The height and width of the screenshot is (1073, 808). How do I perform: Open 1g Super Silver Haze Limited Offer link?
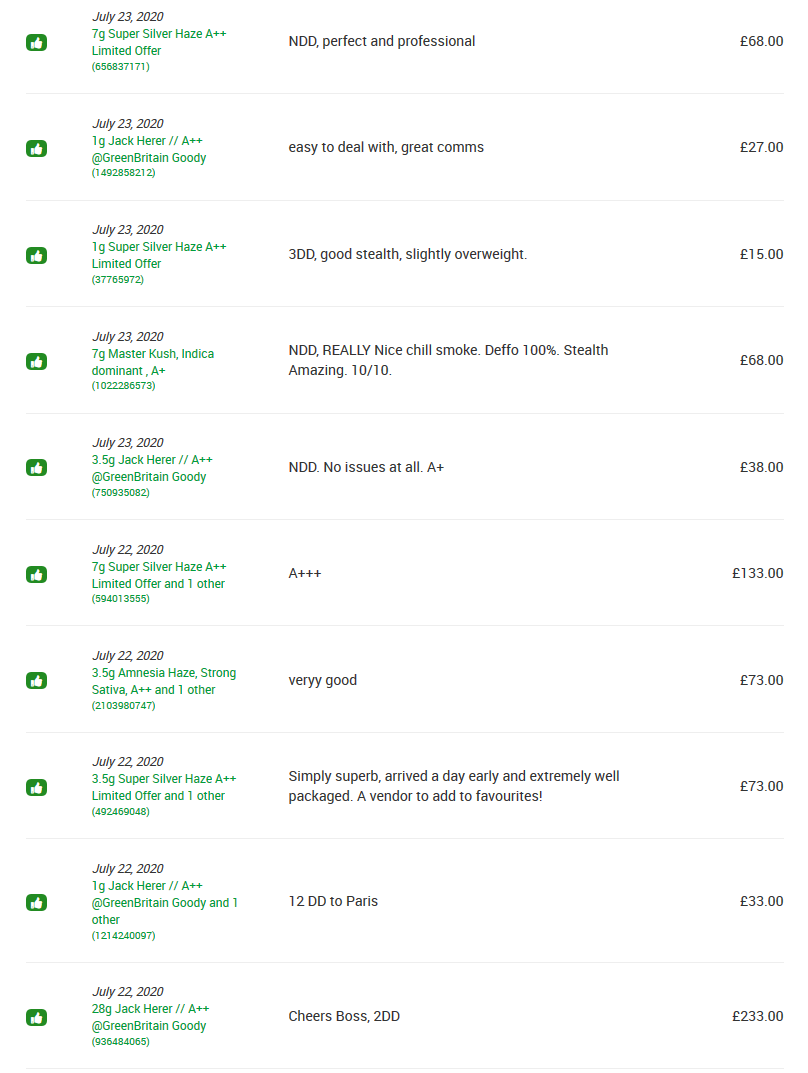(159, 255)
